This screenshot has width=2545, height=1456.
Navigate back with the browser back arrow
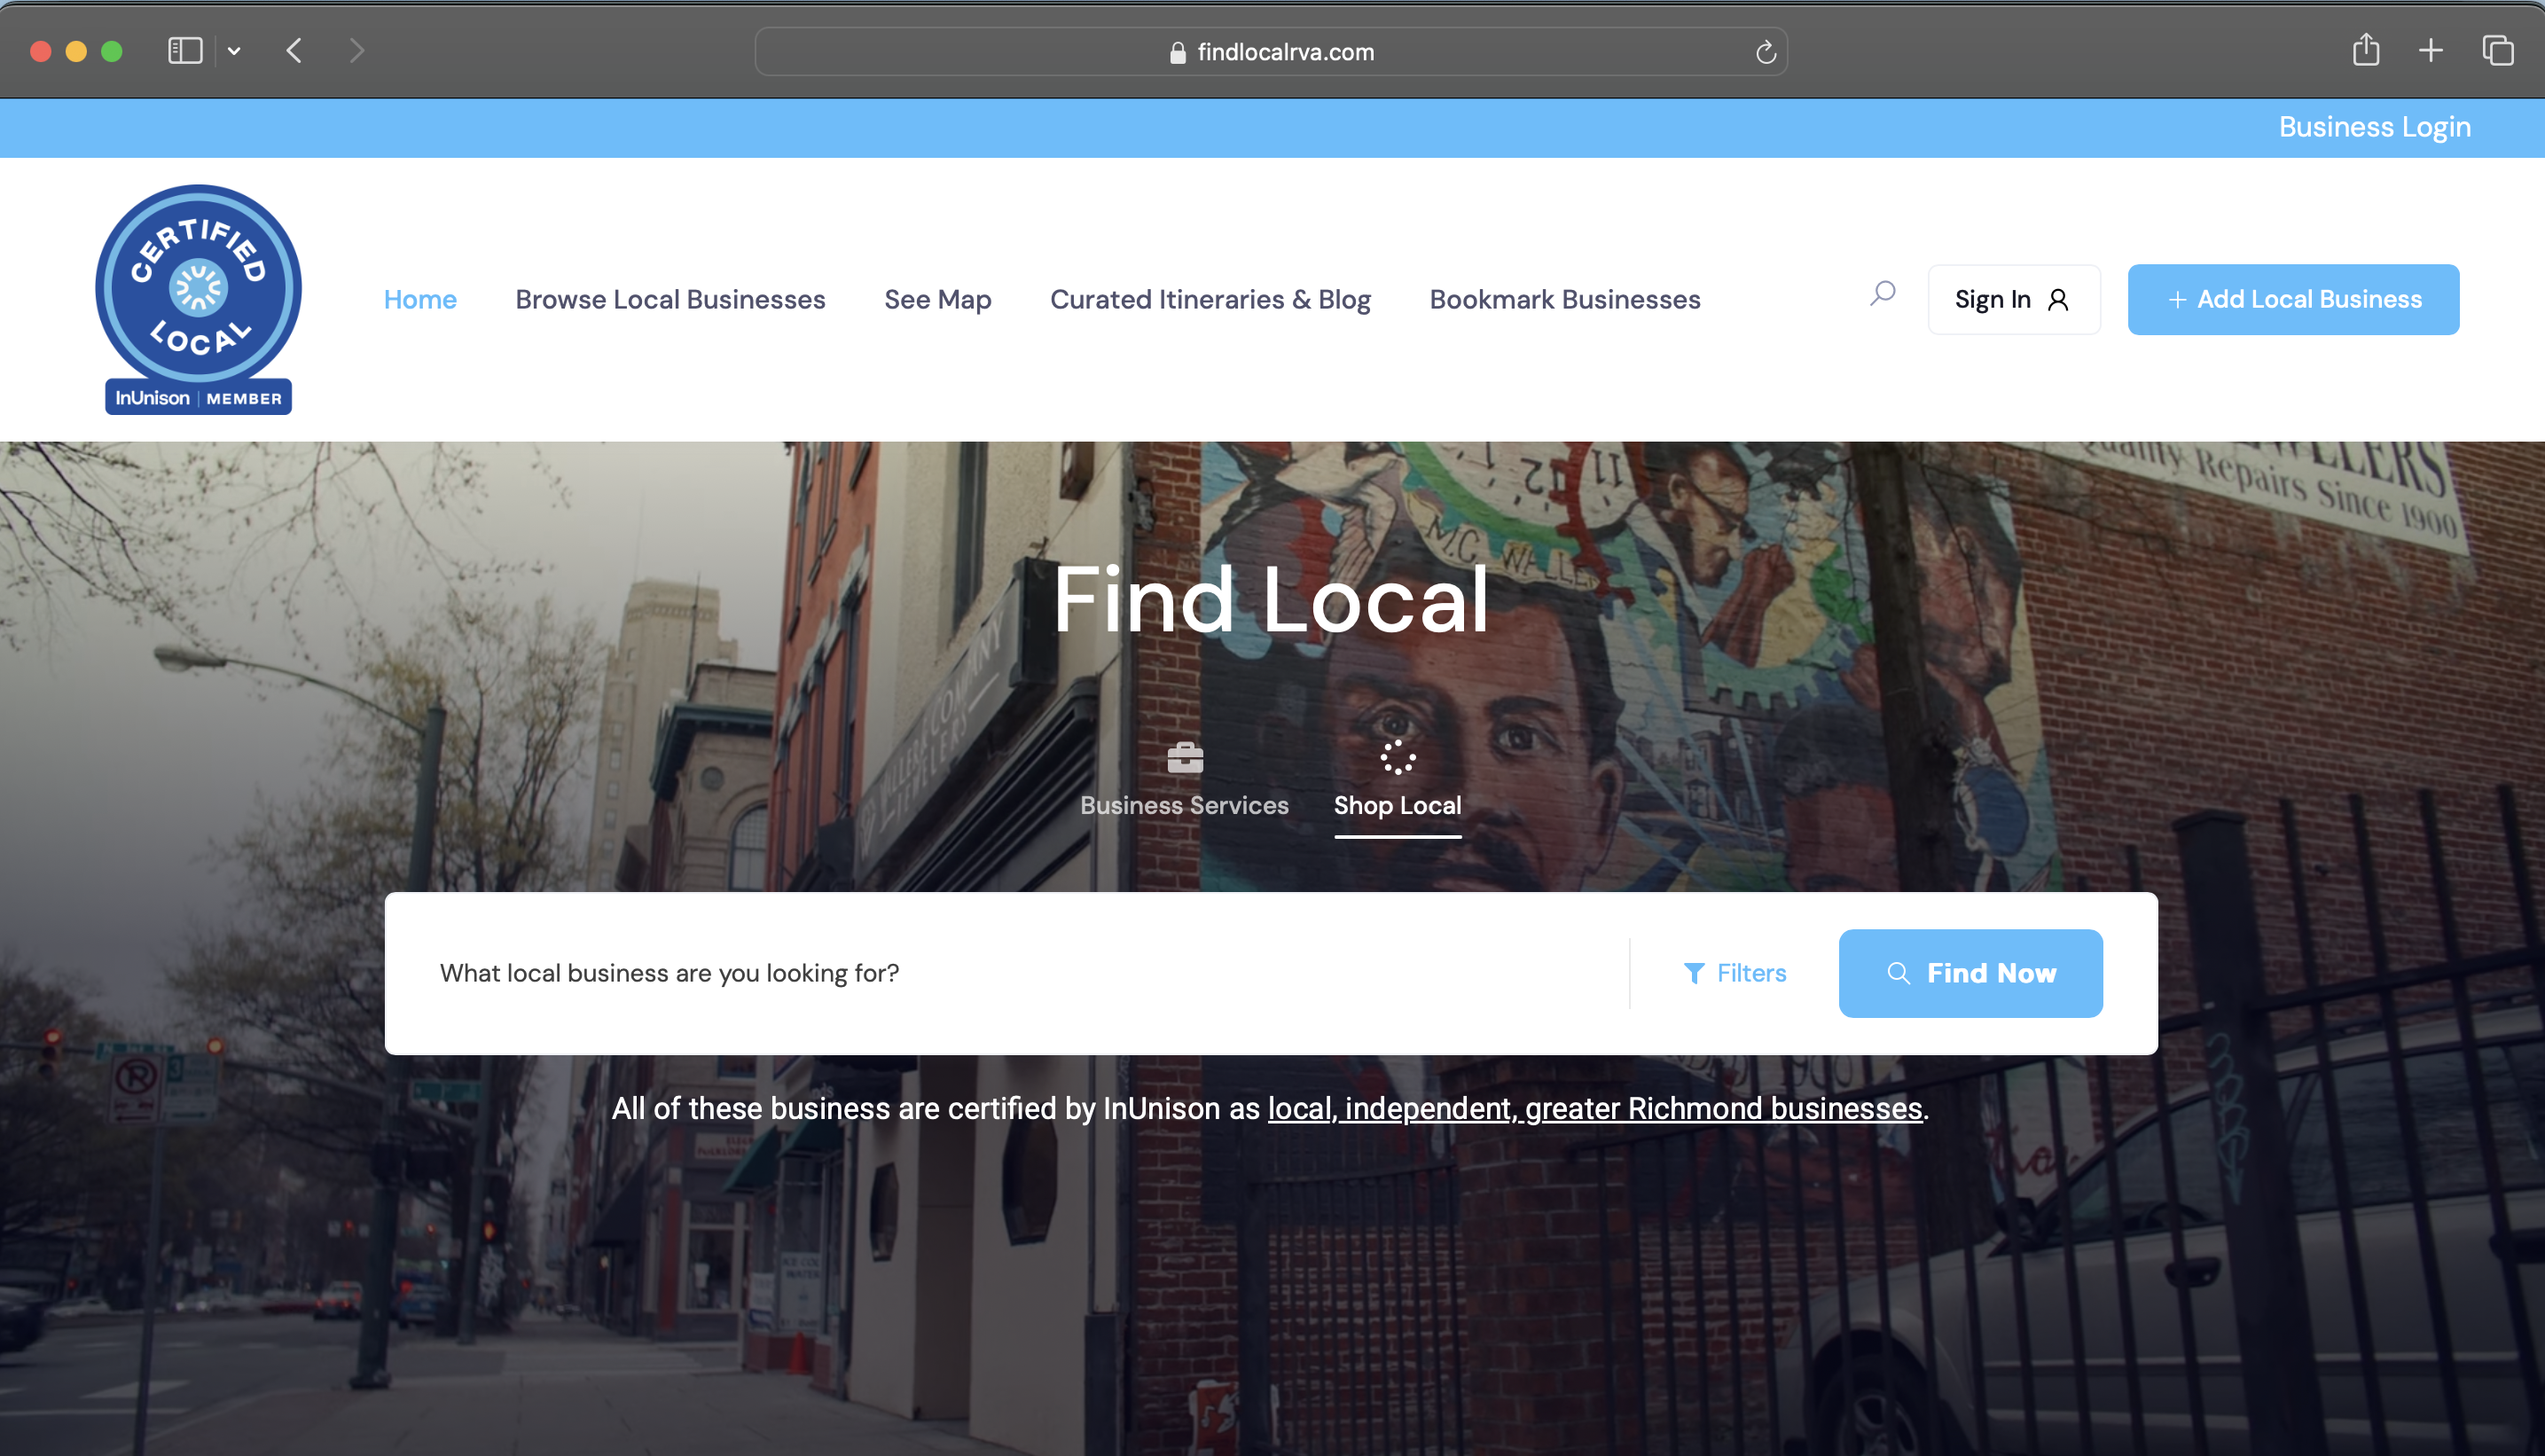coord(294,51)
